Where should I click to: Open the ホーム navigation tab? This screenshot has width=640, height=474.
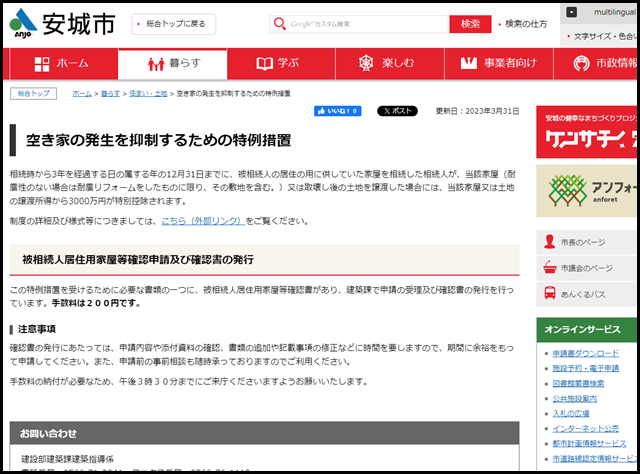[x=64, y=64]
